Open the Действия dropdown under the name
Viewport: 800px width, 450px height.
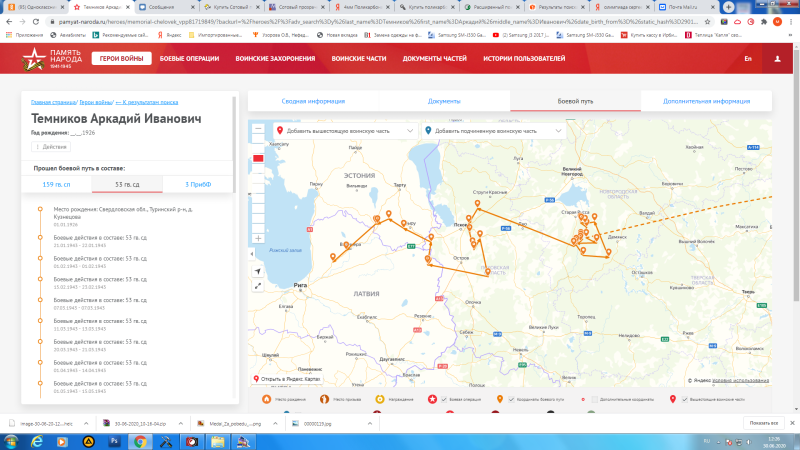pos(49,147)
